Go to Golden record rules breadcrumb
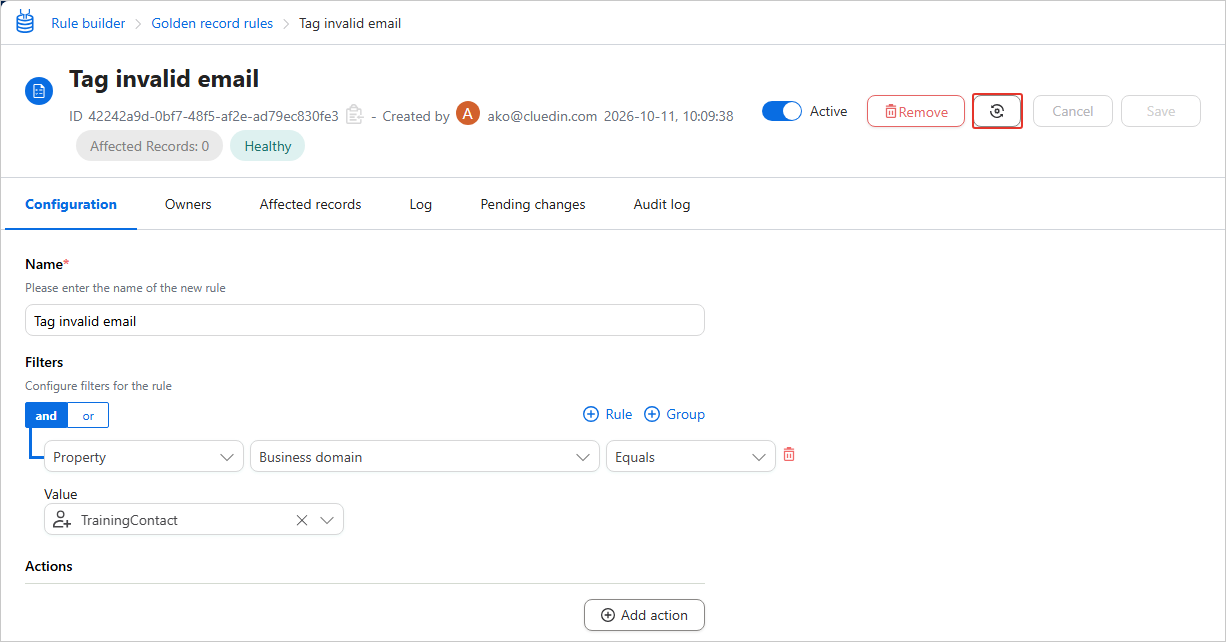 [x=212, y=23]
